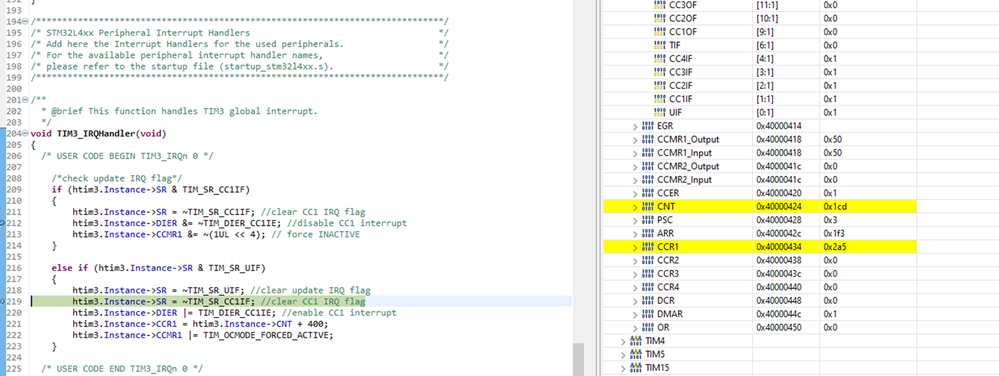Click the code editor vertical scrollbar thumb
Screen dimensions: 999x376
click(578, 359)
